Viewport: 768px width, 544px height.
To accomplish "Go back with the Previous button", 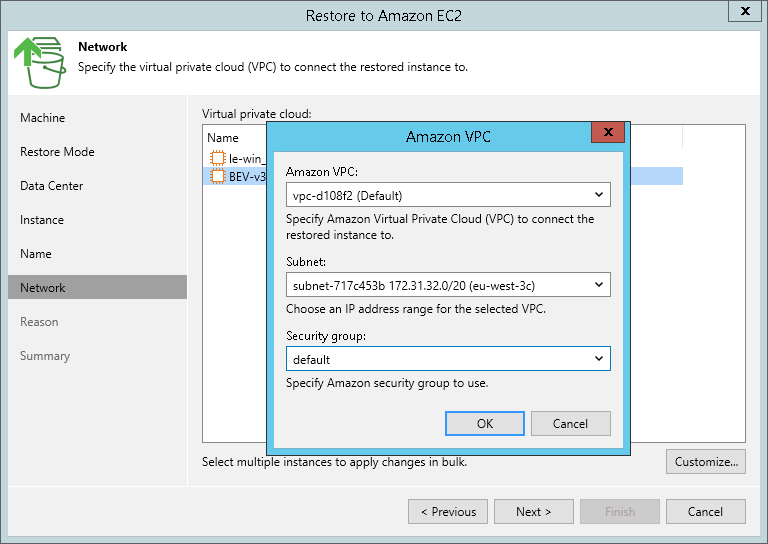I will (x=448, y=512).
